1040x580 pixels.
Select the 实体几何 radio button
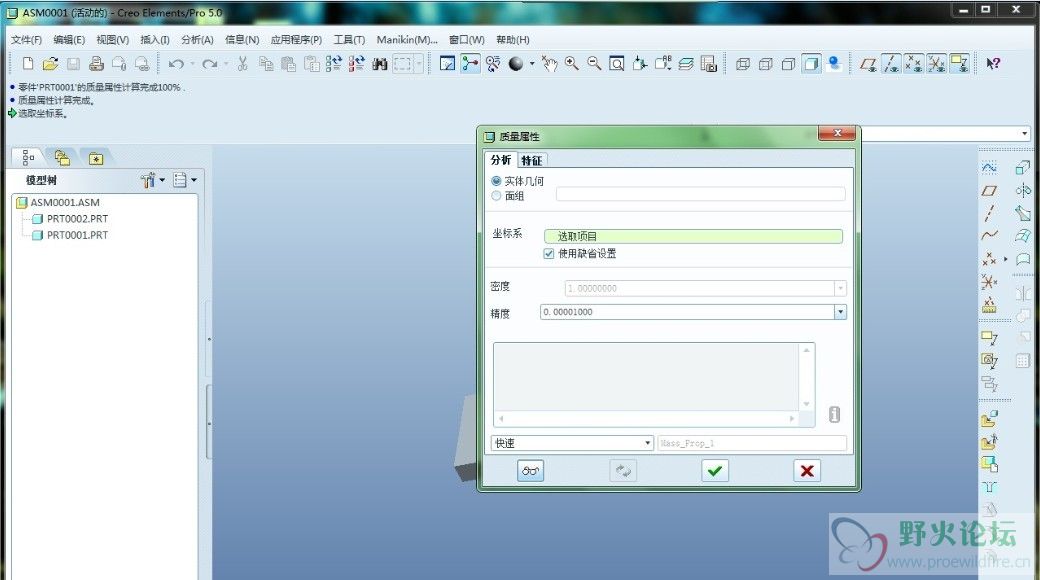click(x=496, y=181)
